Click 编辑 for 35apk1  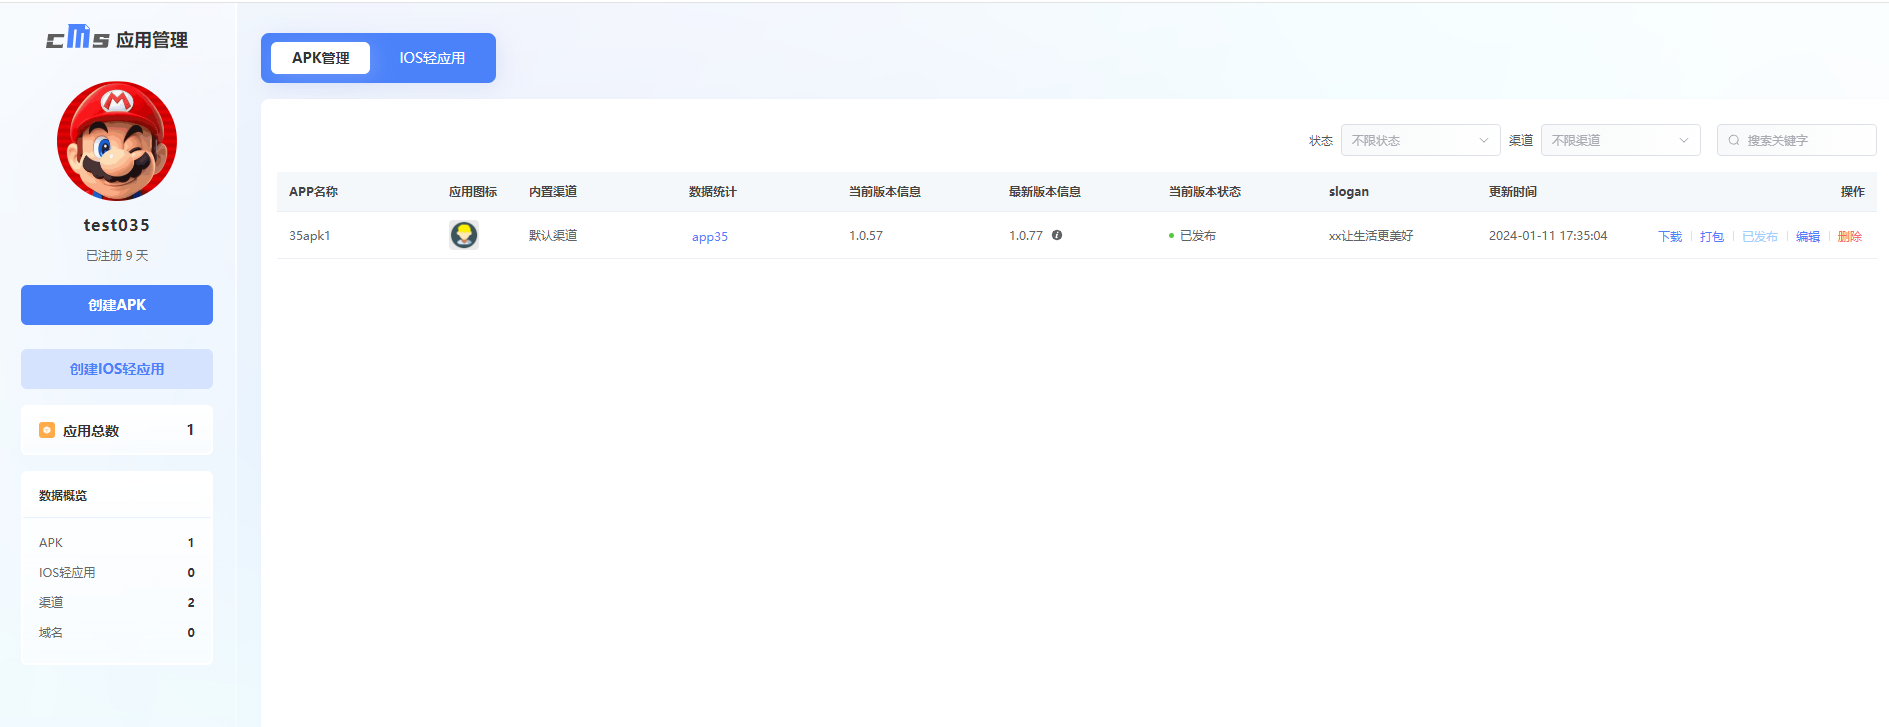point(1808,237)
